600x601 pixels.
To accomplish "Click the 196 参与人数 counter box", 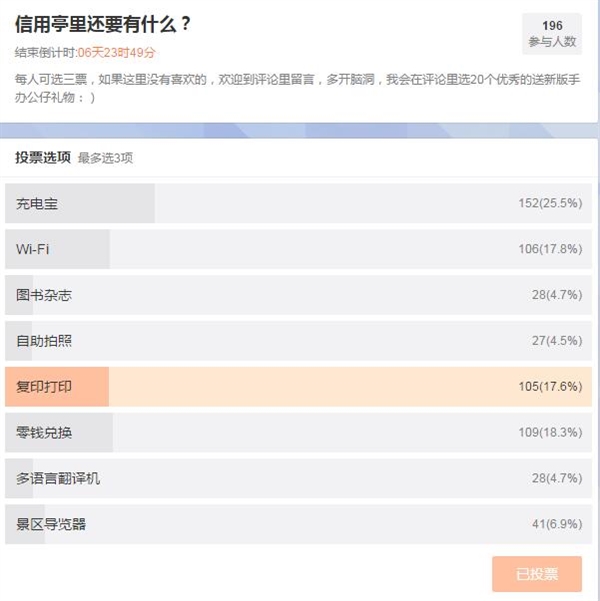I will coord(552,33).
